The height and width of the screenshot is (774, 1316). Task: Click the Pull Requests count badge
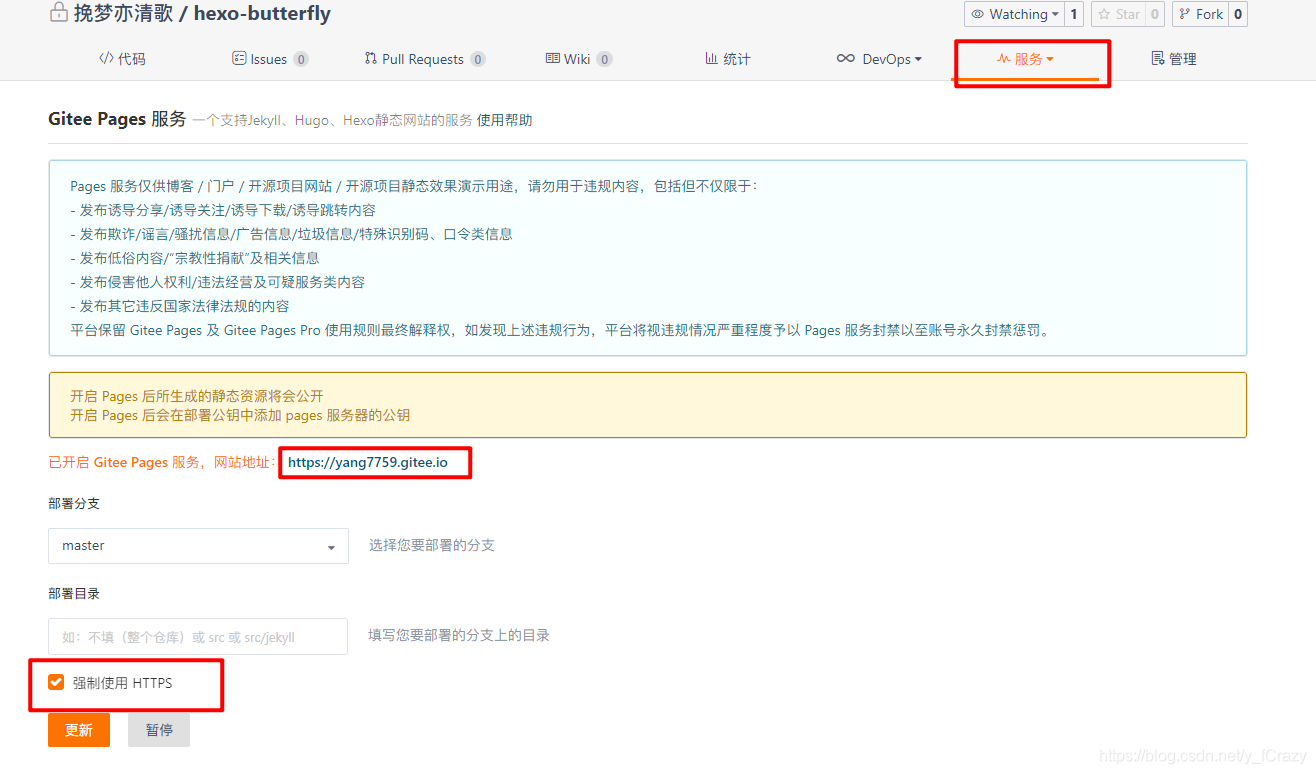point(478,59)
